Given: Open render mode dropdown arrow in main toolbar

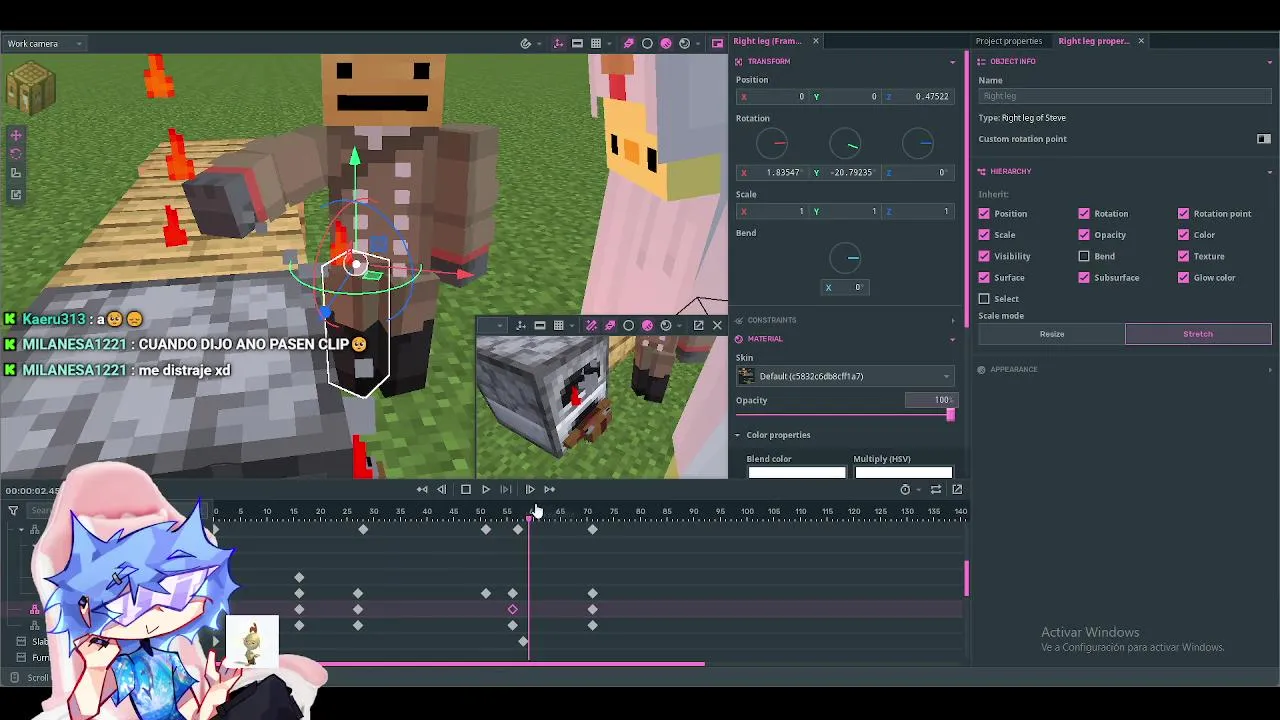Looking at the screenshot, I should pyautogui.click(x=699, y=43).
